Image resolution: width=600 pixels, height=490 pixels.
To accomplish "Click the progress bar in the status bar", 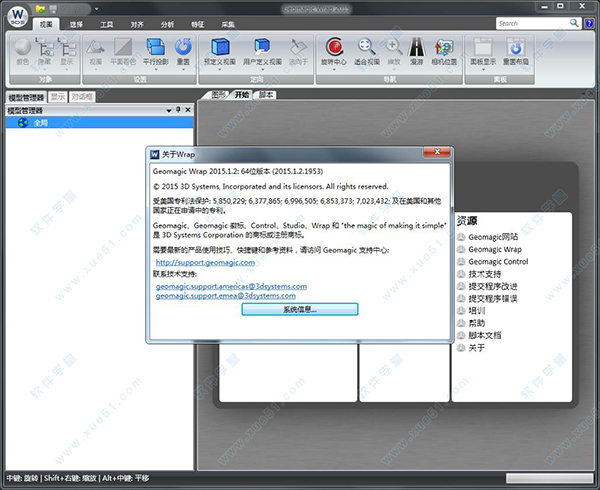I will (x=549, y=478).
